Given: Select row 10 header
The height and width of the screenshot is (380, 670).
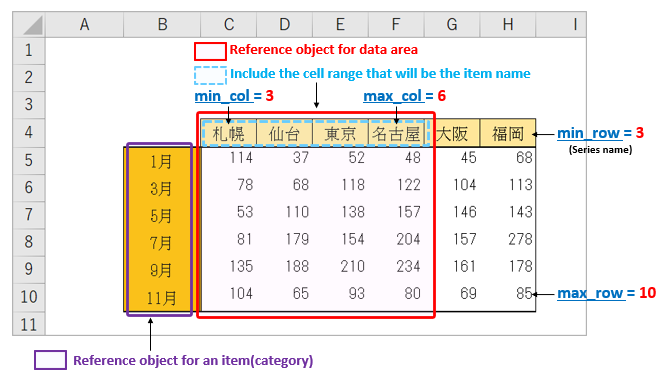Looking at the screenshot, I should pos(29,297).
